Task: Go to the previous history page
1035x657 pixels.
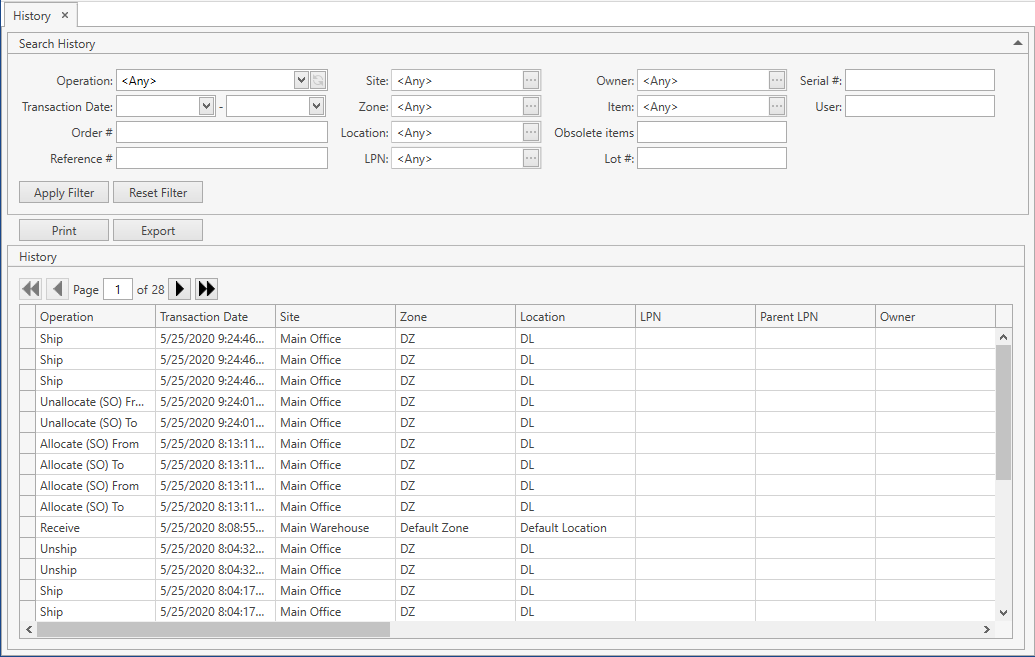Action: (x=58, y=289)
